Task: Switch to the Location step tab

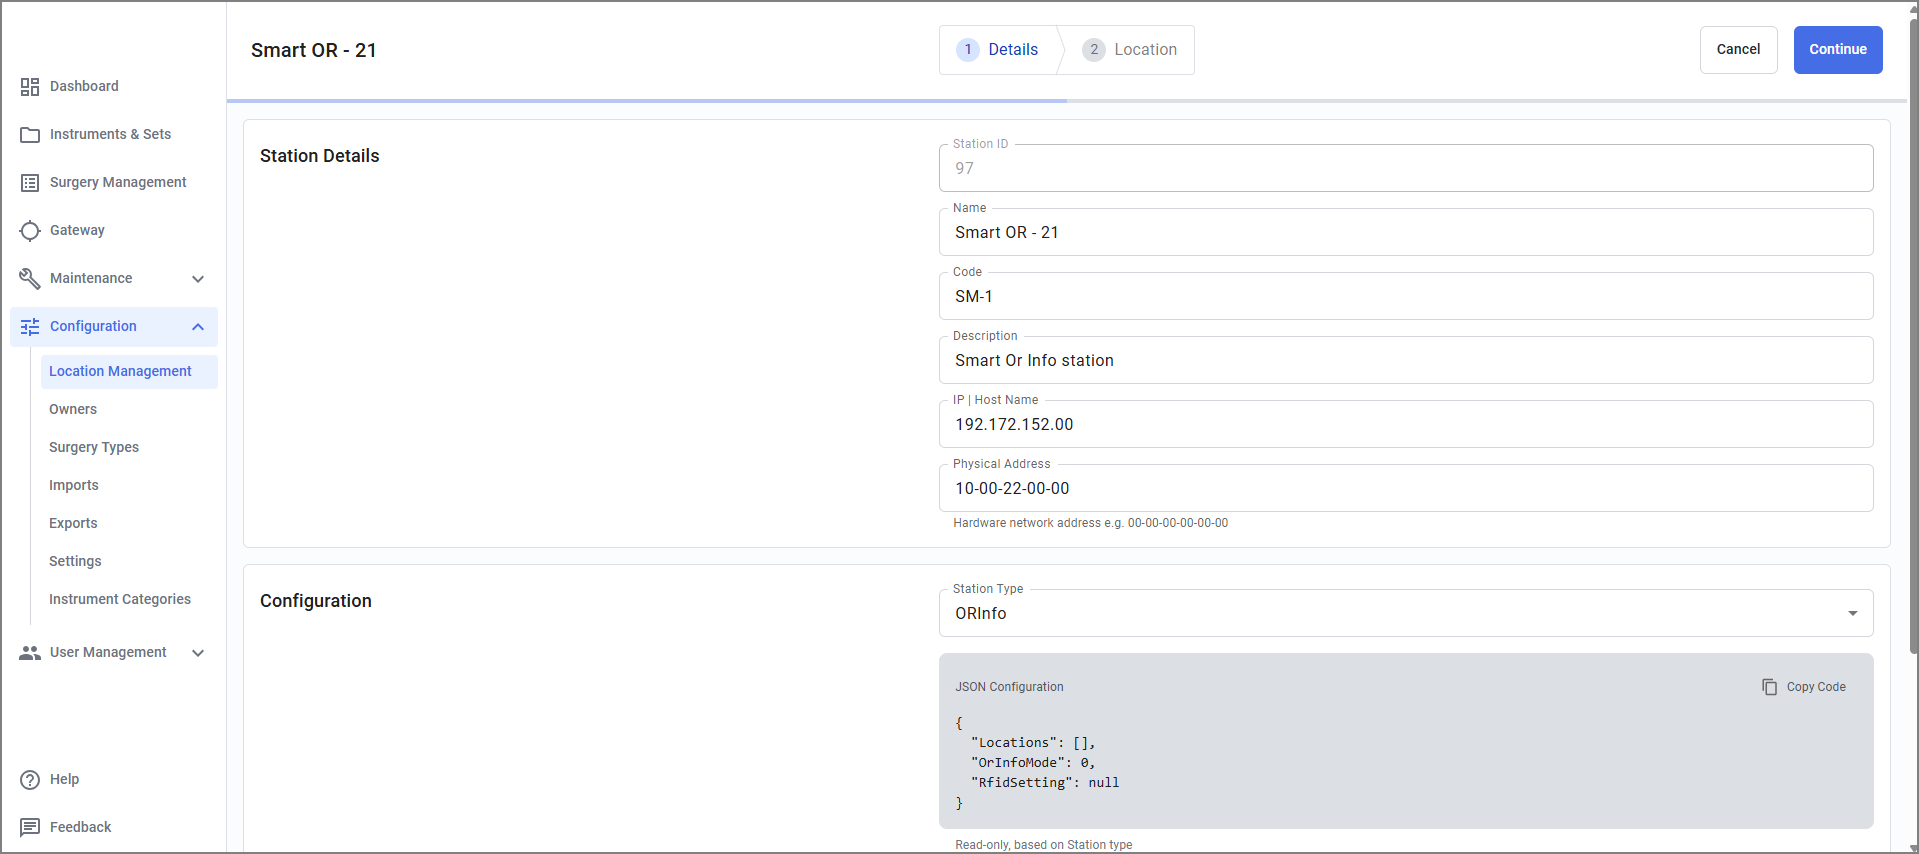Action: [1130, 50]
